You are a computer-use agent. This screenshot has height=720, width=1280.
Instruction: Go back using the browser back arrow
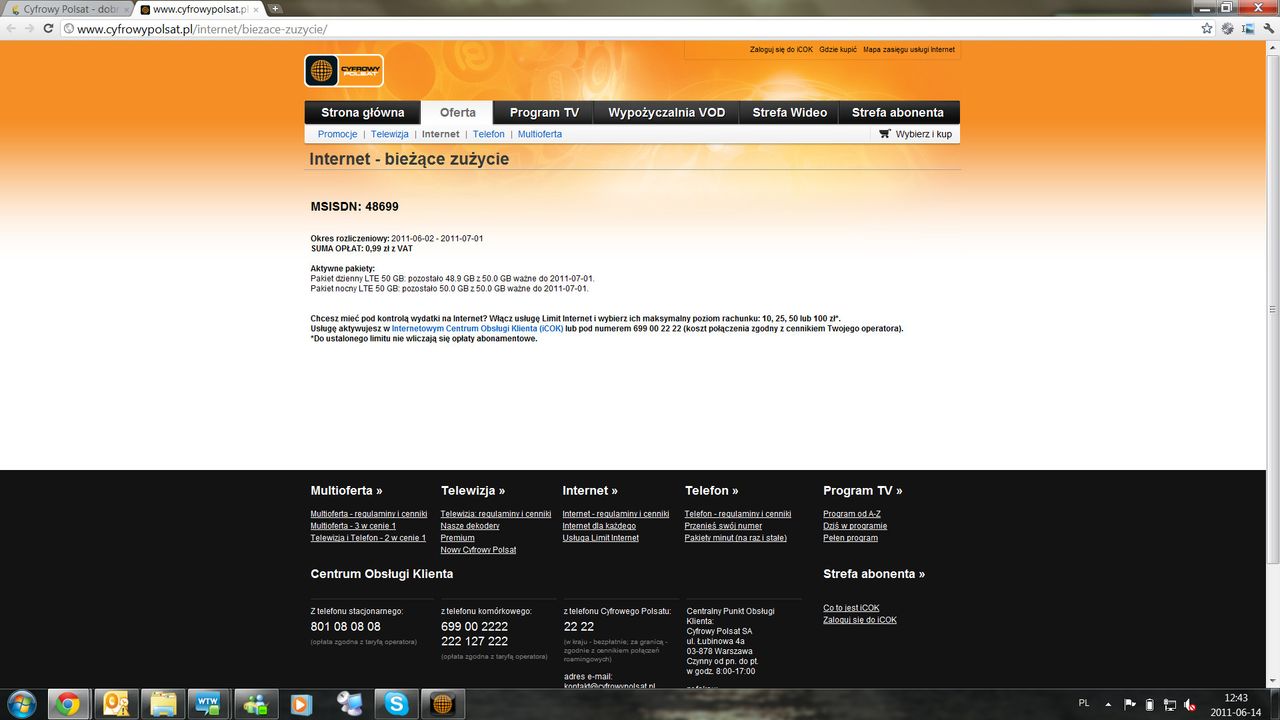11,29
